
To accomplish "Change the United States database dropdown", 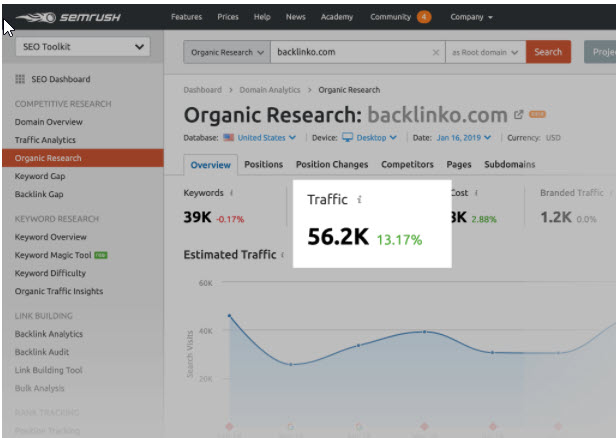I will pyautogui.click(x=267, y=138).
